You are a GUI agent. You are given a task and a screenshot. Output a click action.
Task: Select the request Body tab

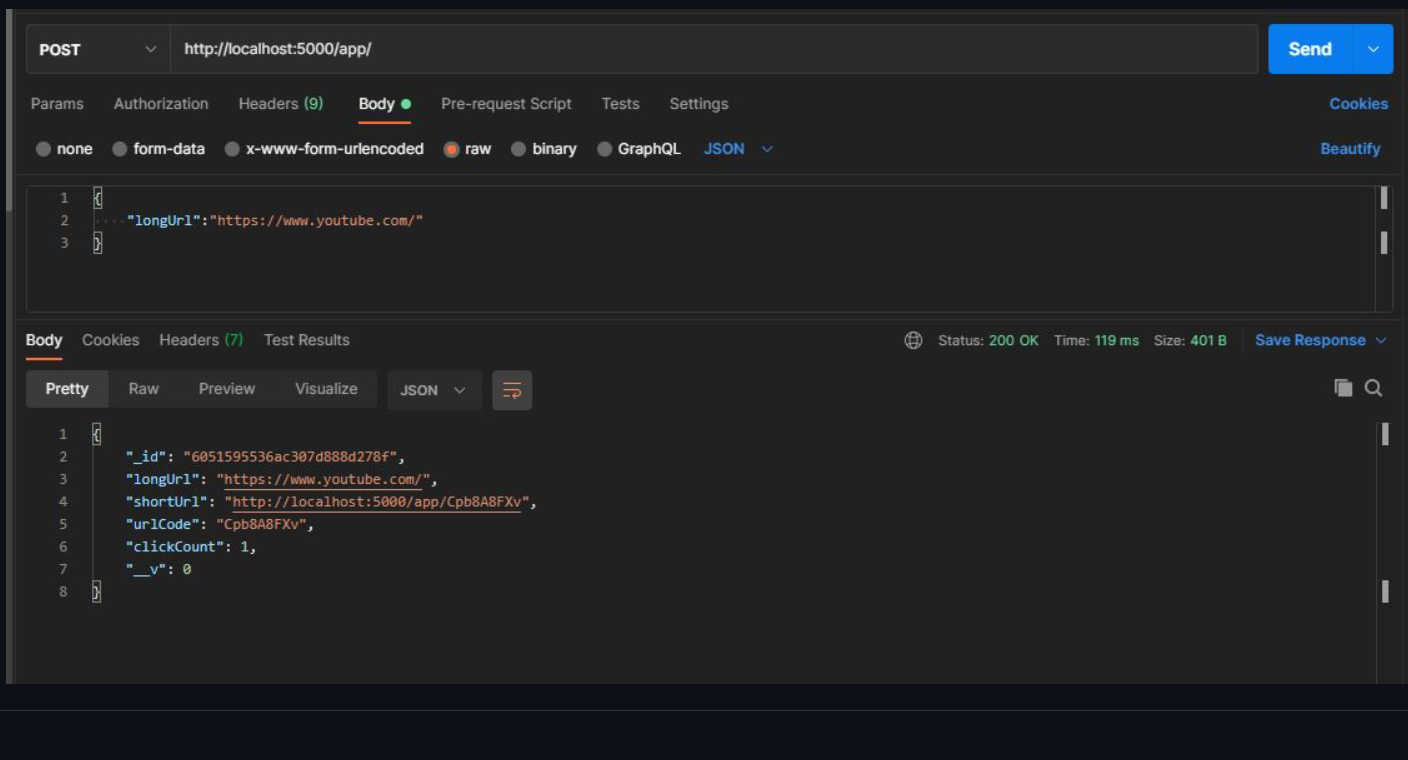pyautogui.click(x=385, y=104)
